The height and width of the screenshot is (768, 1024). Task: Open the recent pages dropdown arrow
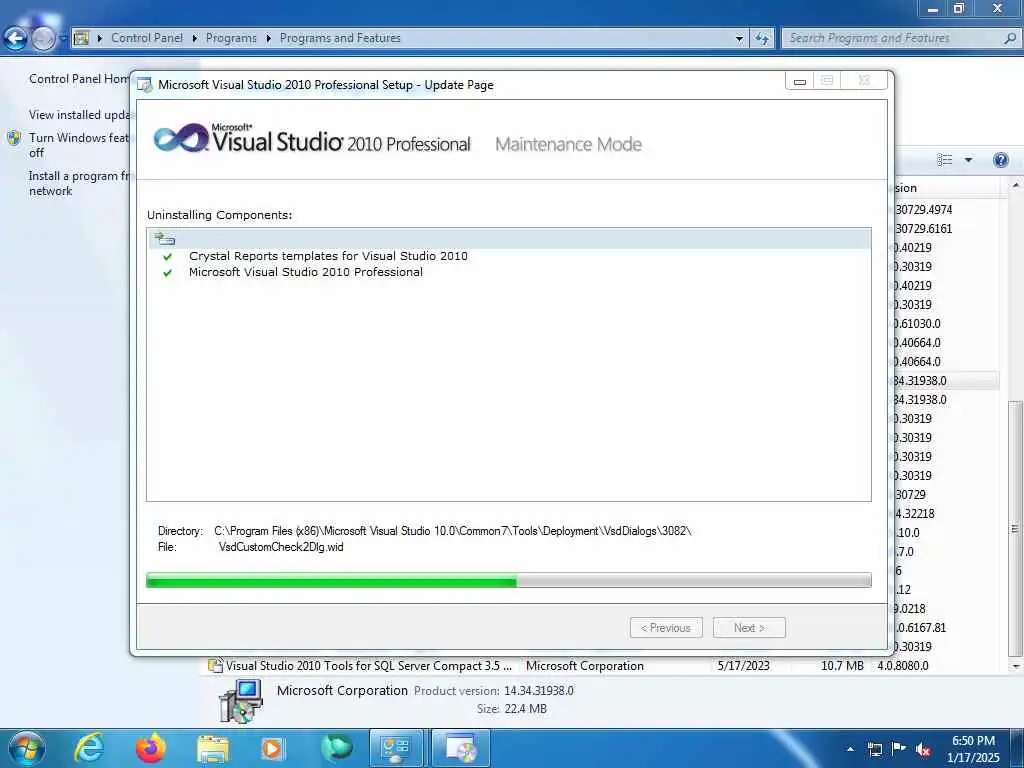click(63, 39)
